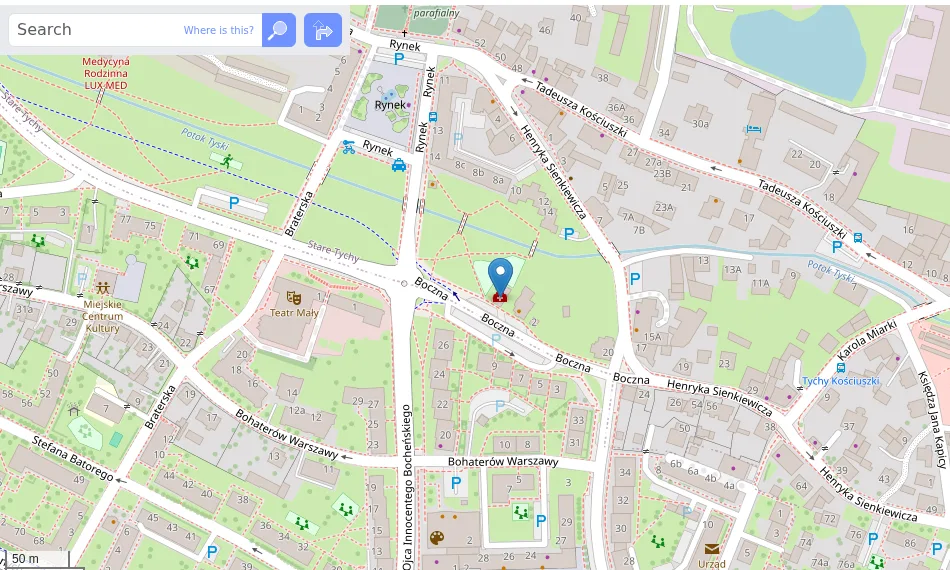950x570 pixels.
Task: Select the post office envelope icon at Urząd
Action: (x=711, y=549)
